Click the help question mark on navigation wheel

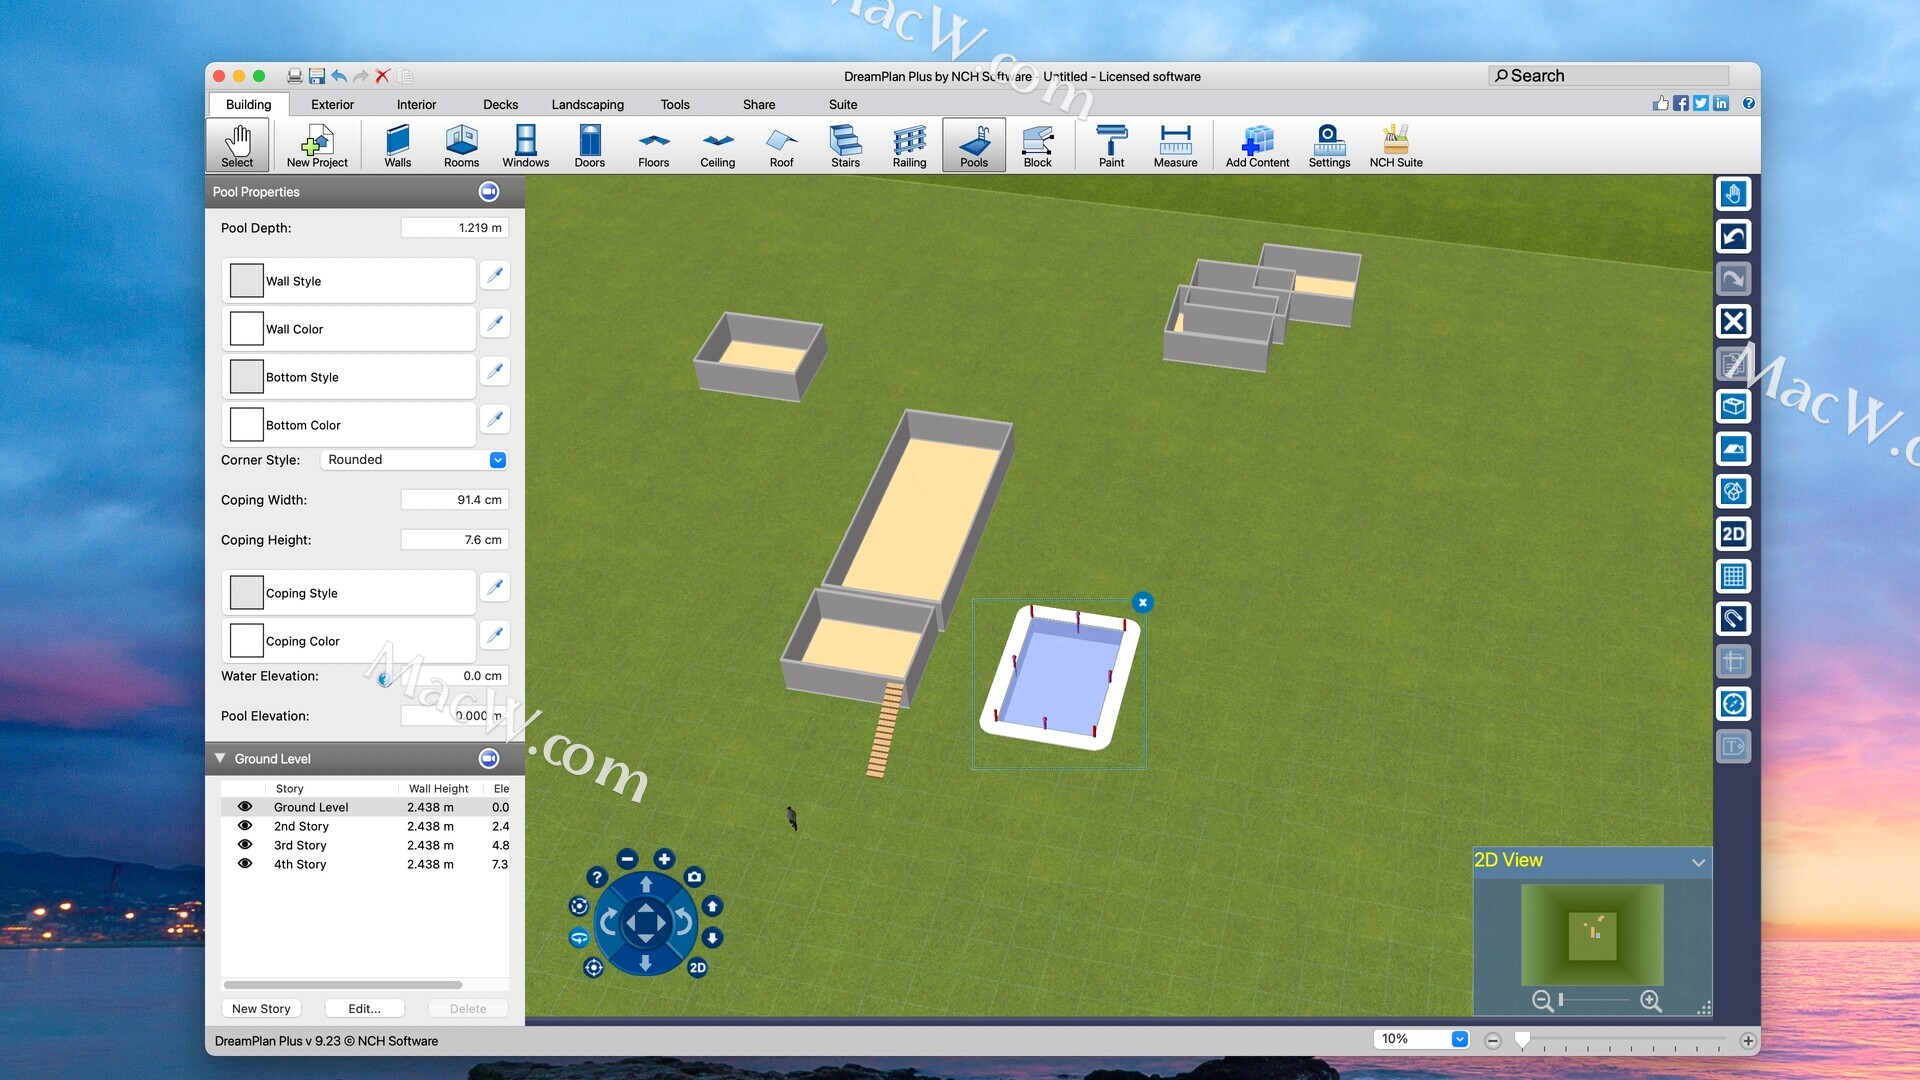click(x=597, y=877)
